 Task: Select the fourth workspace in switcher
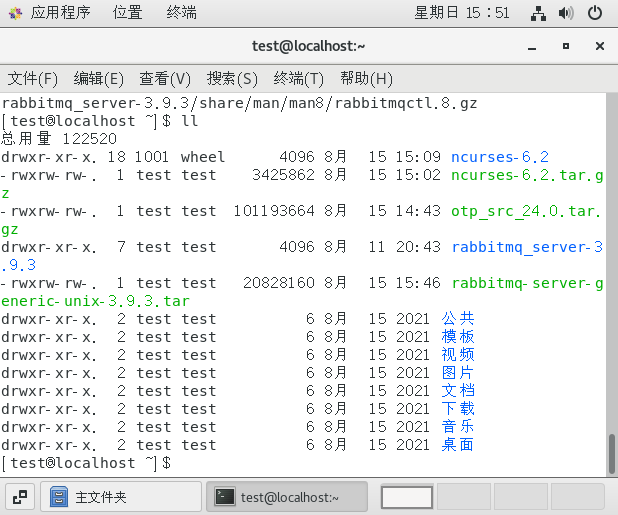pyautogui.click(x=577, y=497)
